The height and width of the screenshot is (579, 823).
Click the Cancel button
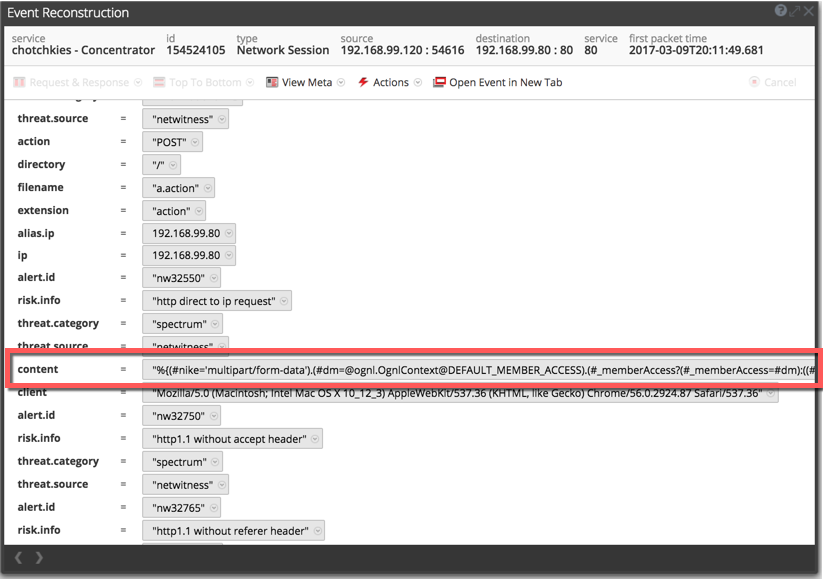773,82
